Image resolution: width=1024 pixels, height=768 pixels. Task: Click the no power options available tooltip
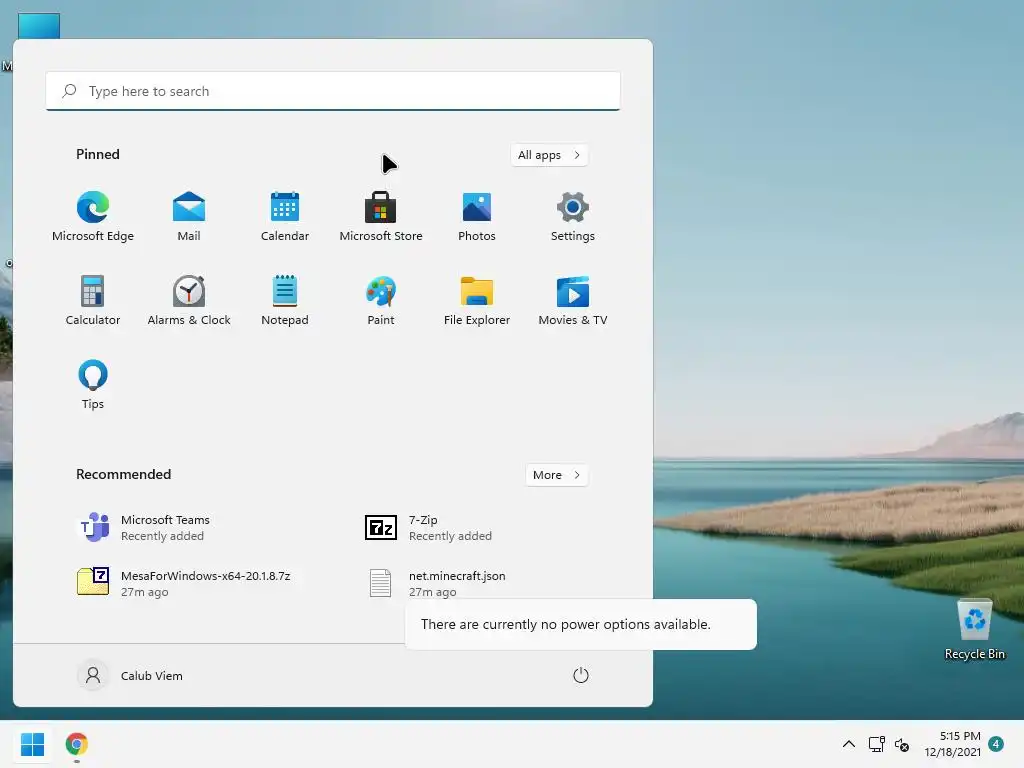click(581, 624)
